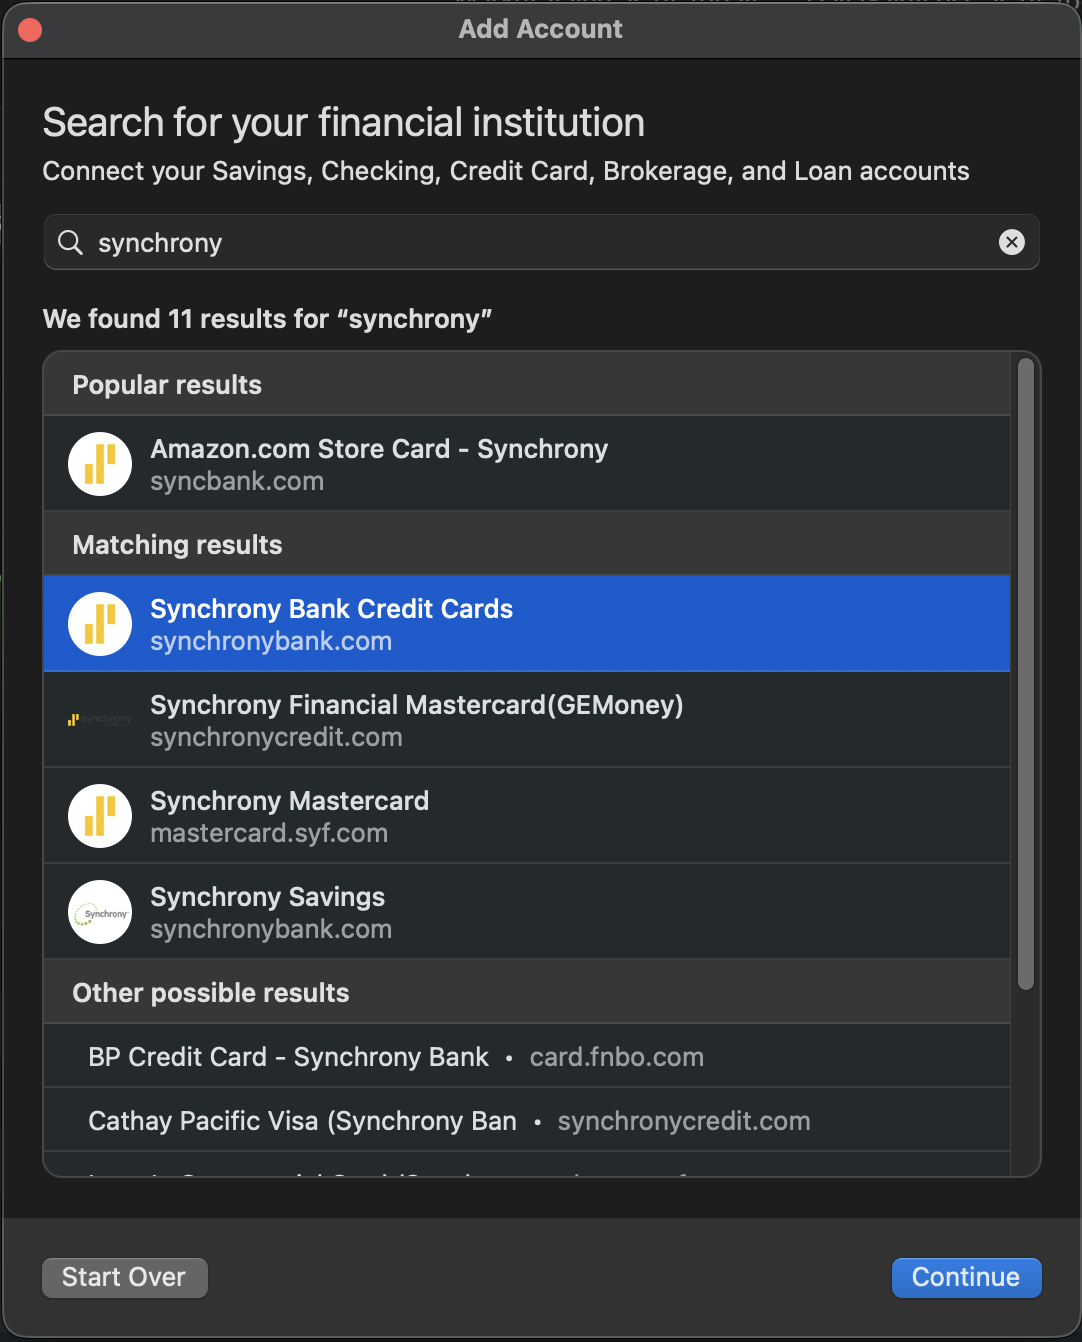Click the results list scrollbar
This screenshot has width=1082, height=1342.
1025,674
